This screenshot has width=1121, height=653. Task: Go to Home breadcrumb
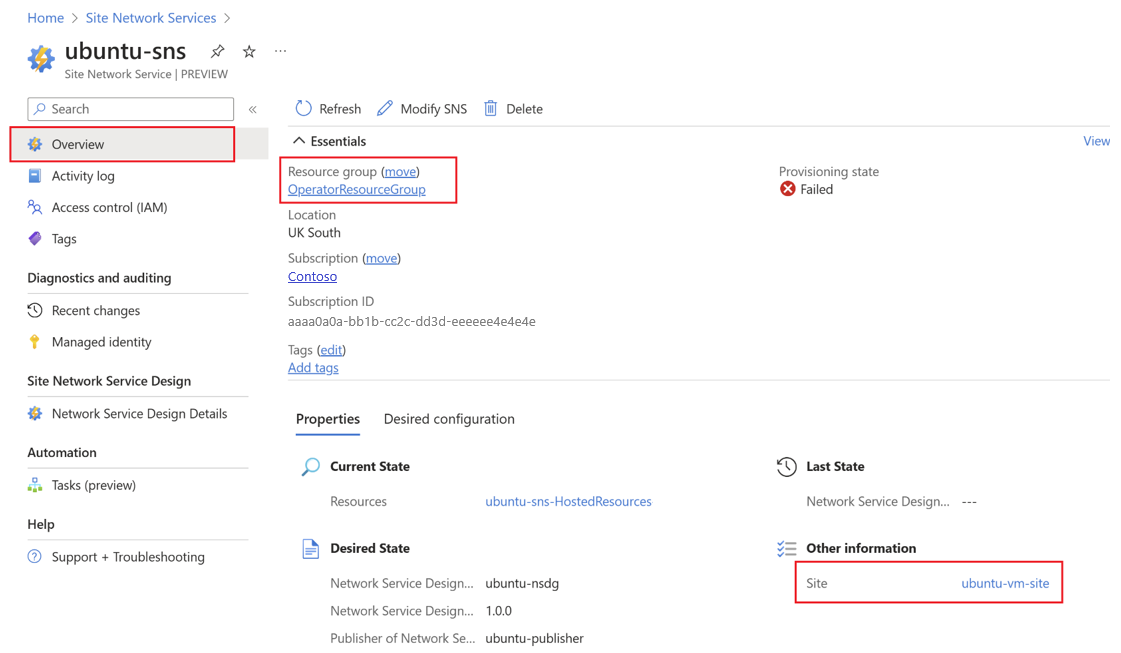point(46,18)
